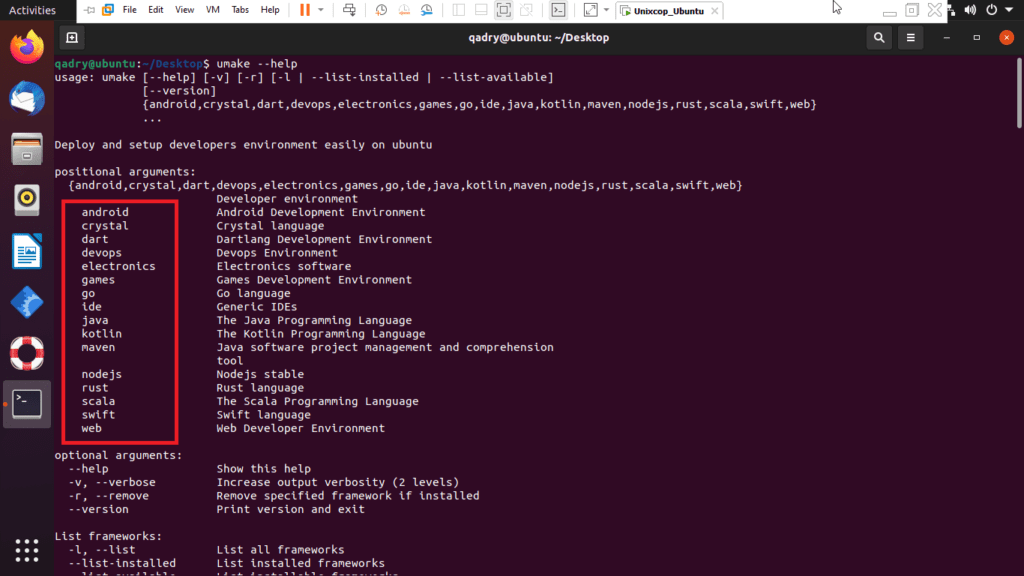This screenshot has height=576, width=1024.
Task: Click the 'android' argument in the list
Action: click(x=105, y=212)
